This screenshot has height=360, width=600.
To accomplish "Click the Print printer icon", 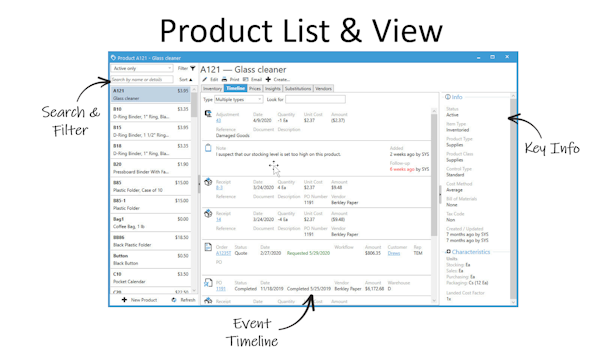I will tap(224, 80).
